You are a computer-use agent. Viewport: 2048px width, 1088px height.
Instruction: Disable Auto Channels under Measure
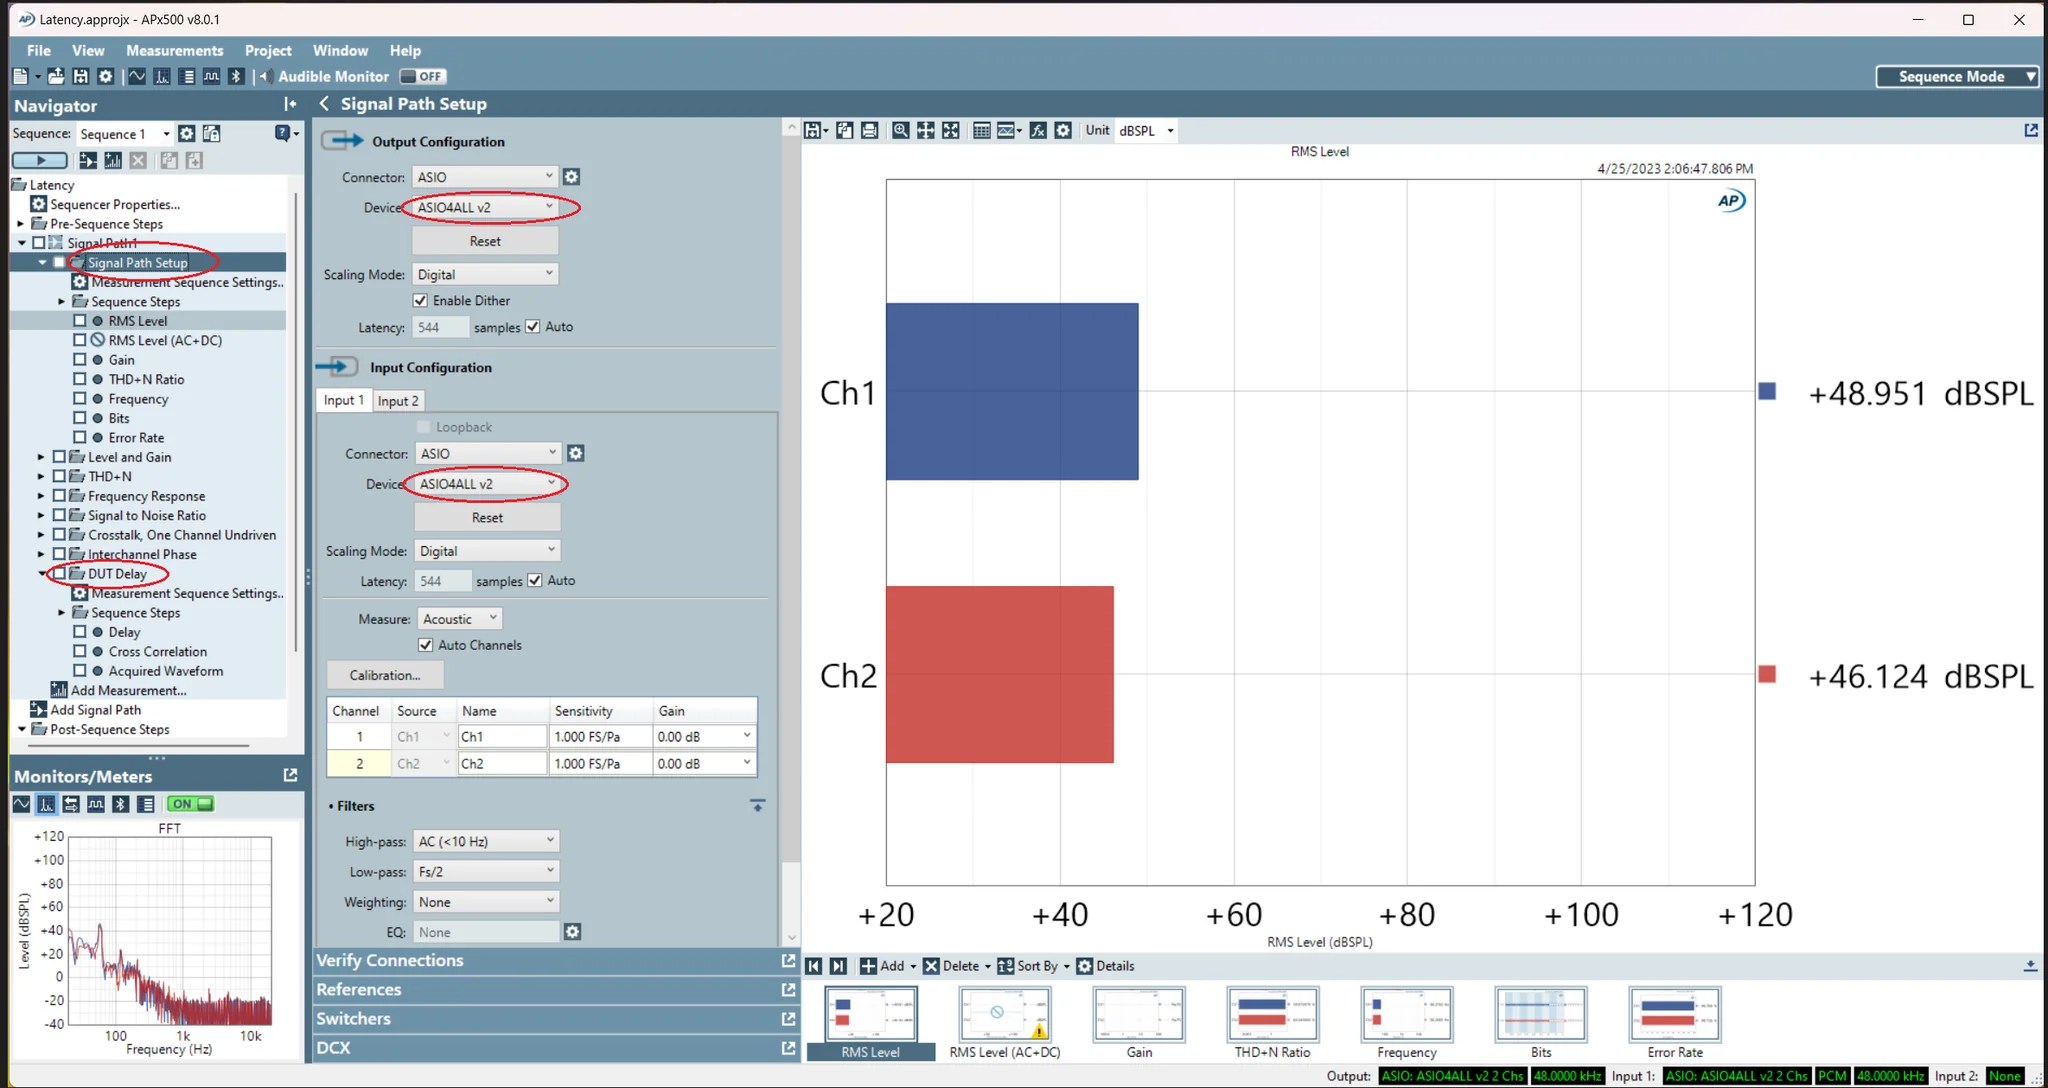[427, 644]
